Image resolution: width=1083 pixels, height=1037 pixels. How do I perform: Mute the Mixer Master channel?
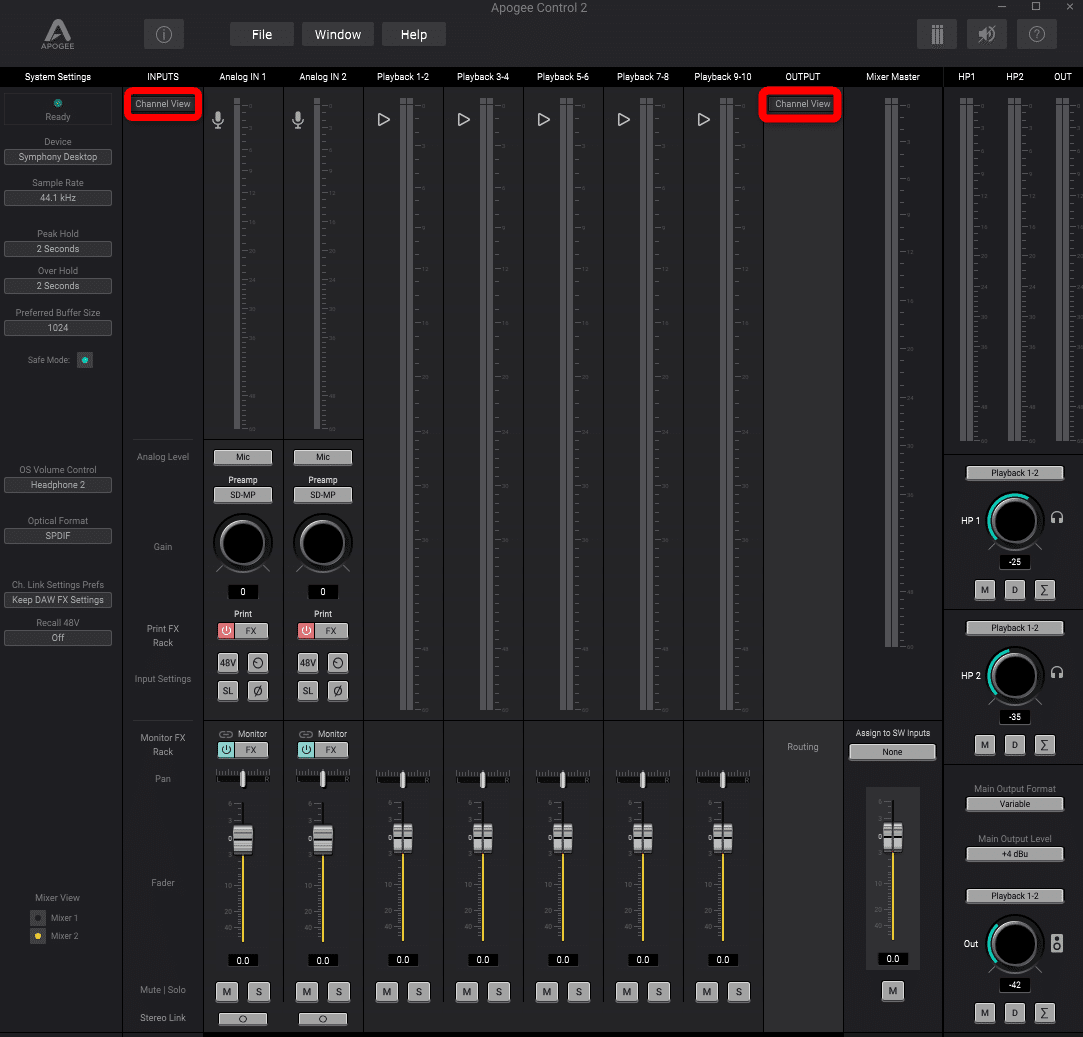click(893, 990)
